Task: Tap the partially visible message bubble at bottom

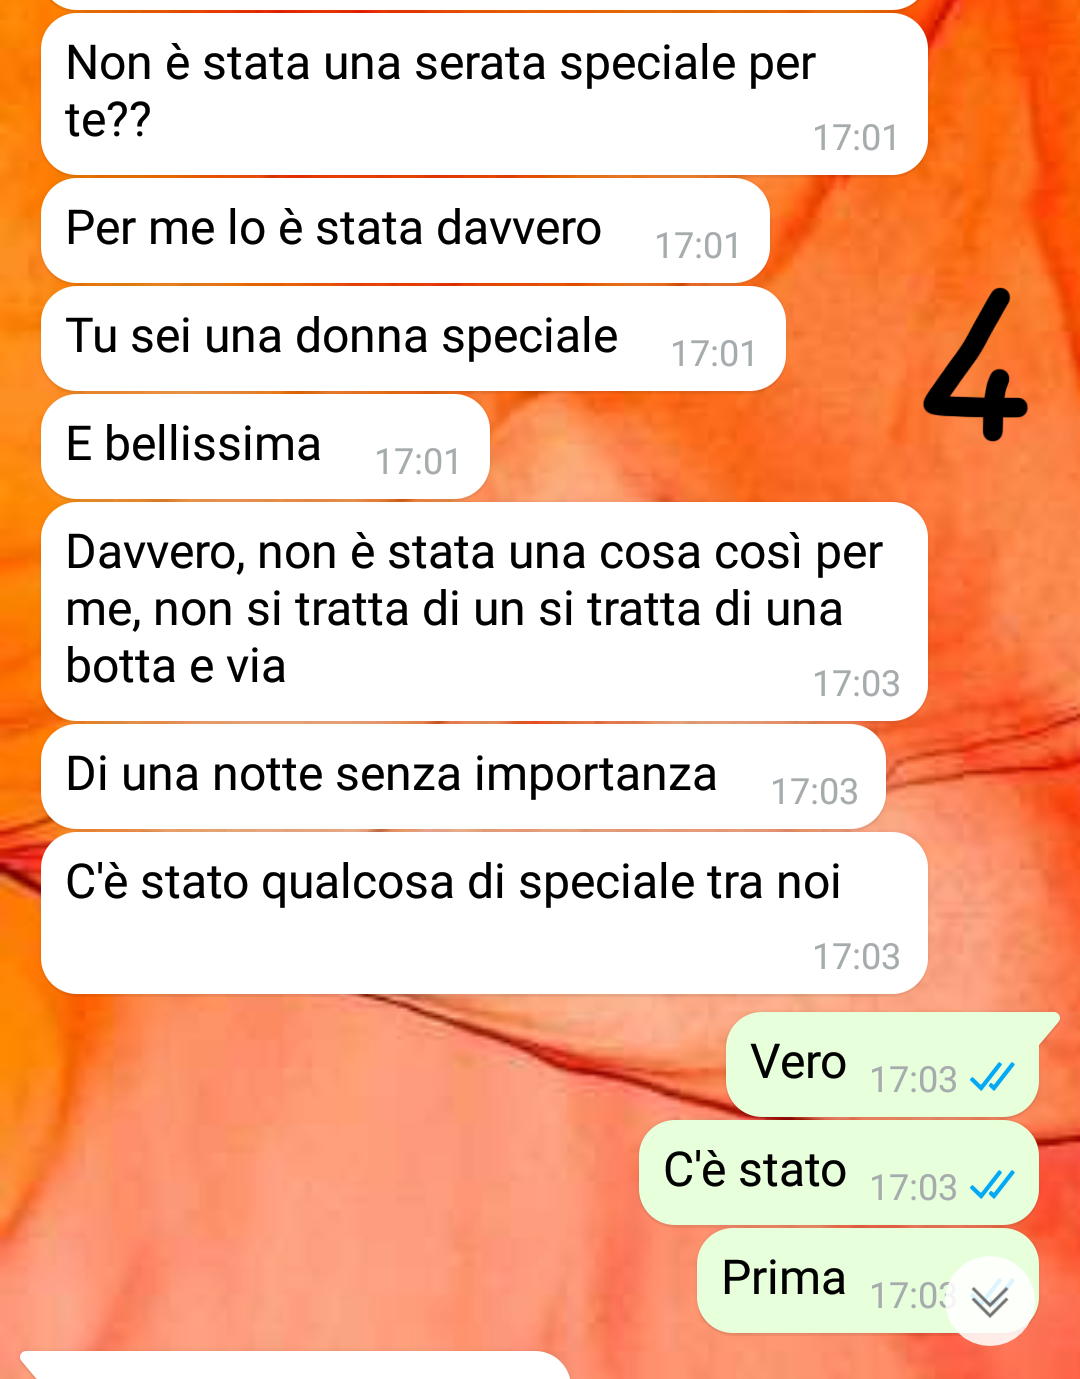Action: [x=295, y=1365]
